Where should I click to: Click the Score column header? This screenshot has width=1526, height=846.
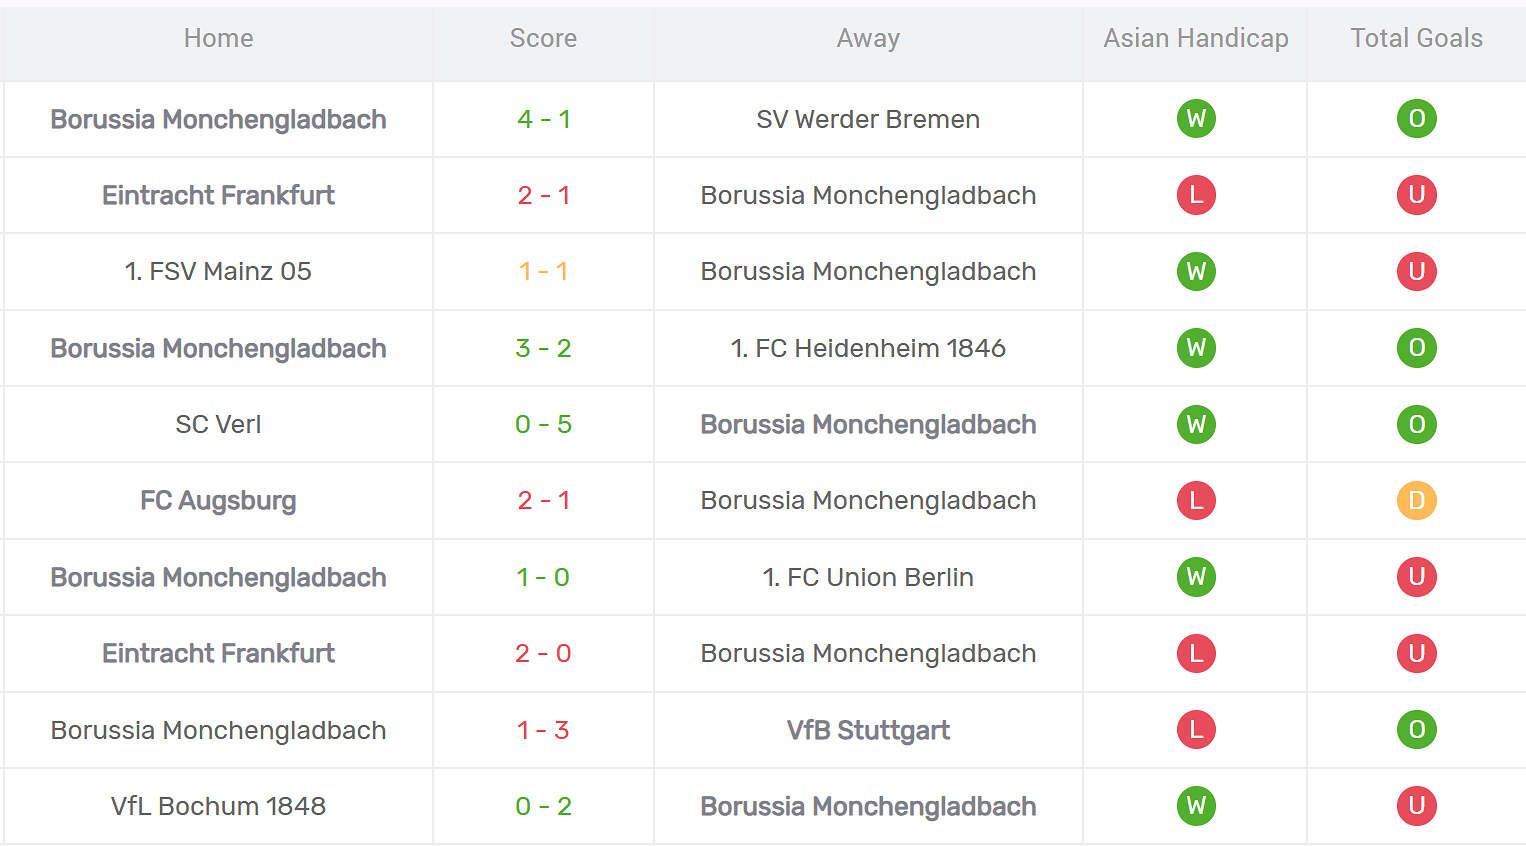[543, 38]
